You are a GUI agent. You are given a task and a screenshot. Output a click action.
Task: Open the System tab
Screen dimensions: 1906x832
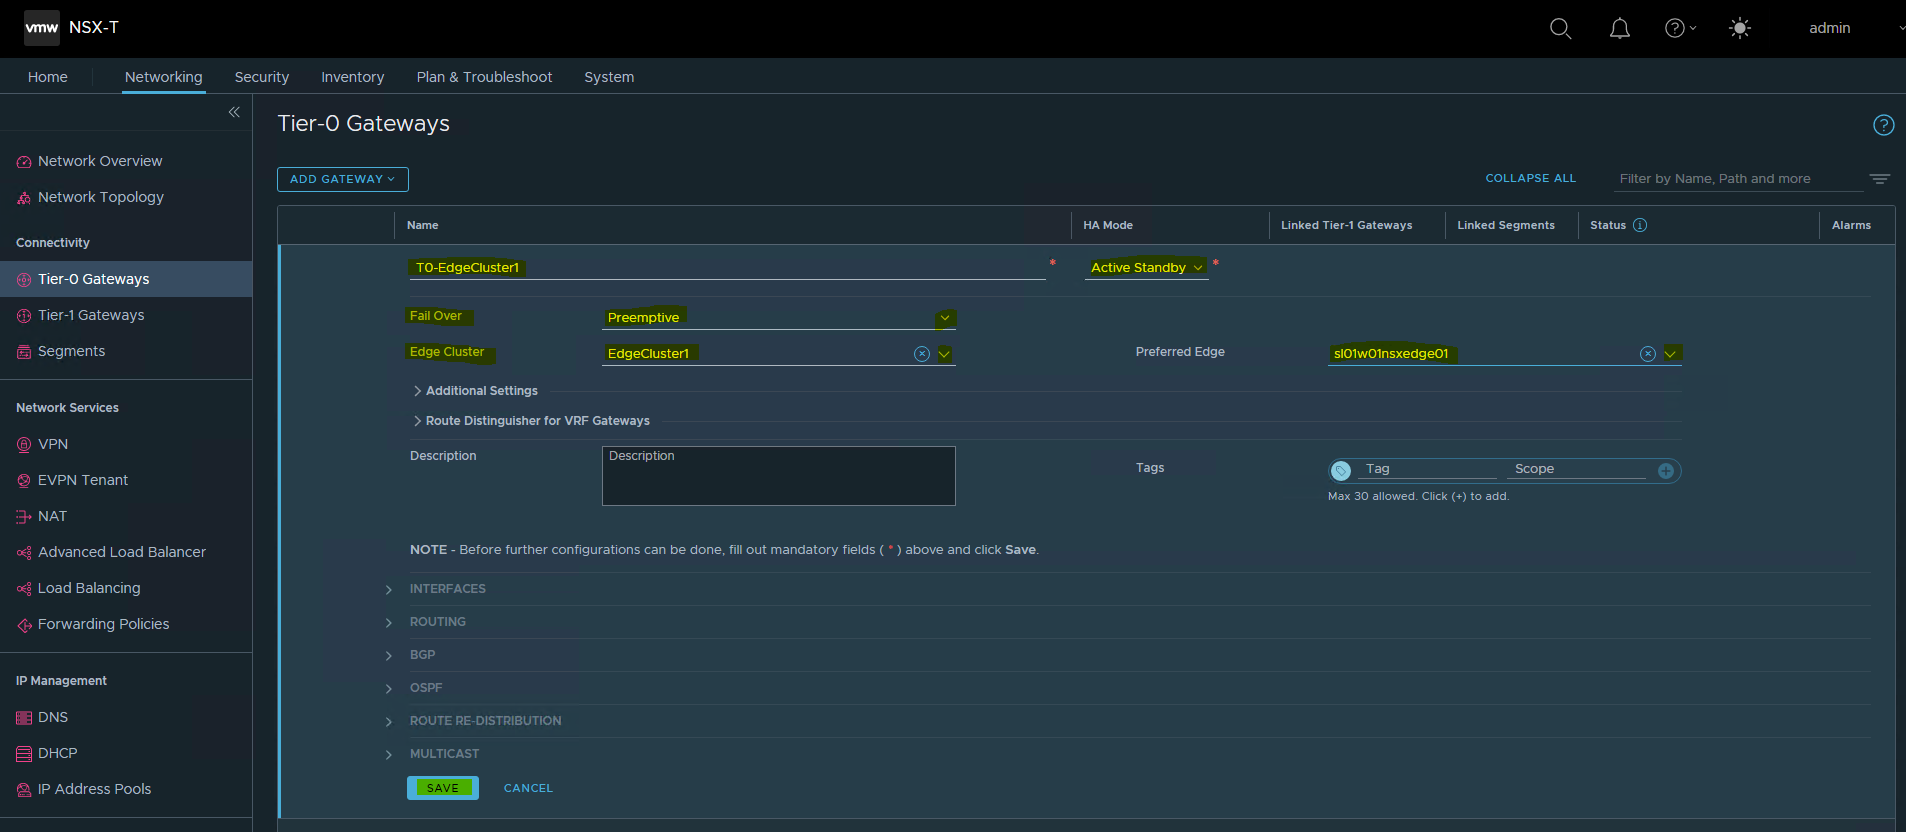609,77
